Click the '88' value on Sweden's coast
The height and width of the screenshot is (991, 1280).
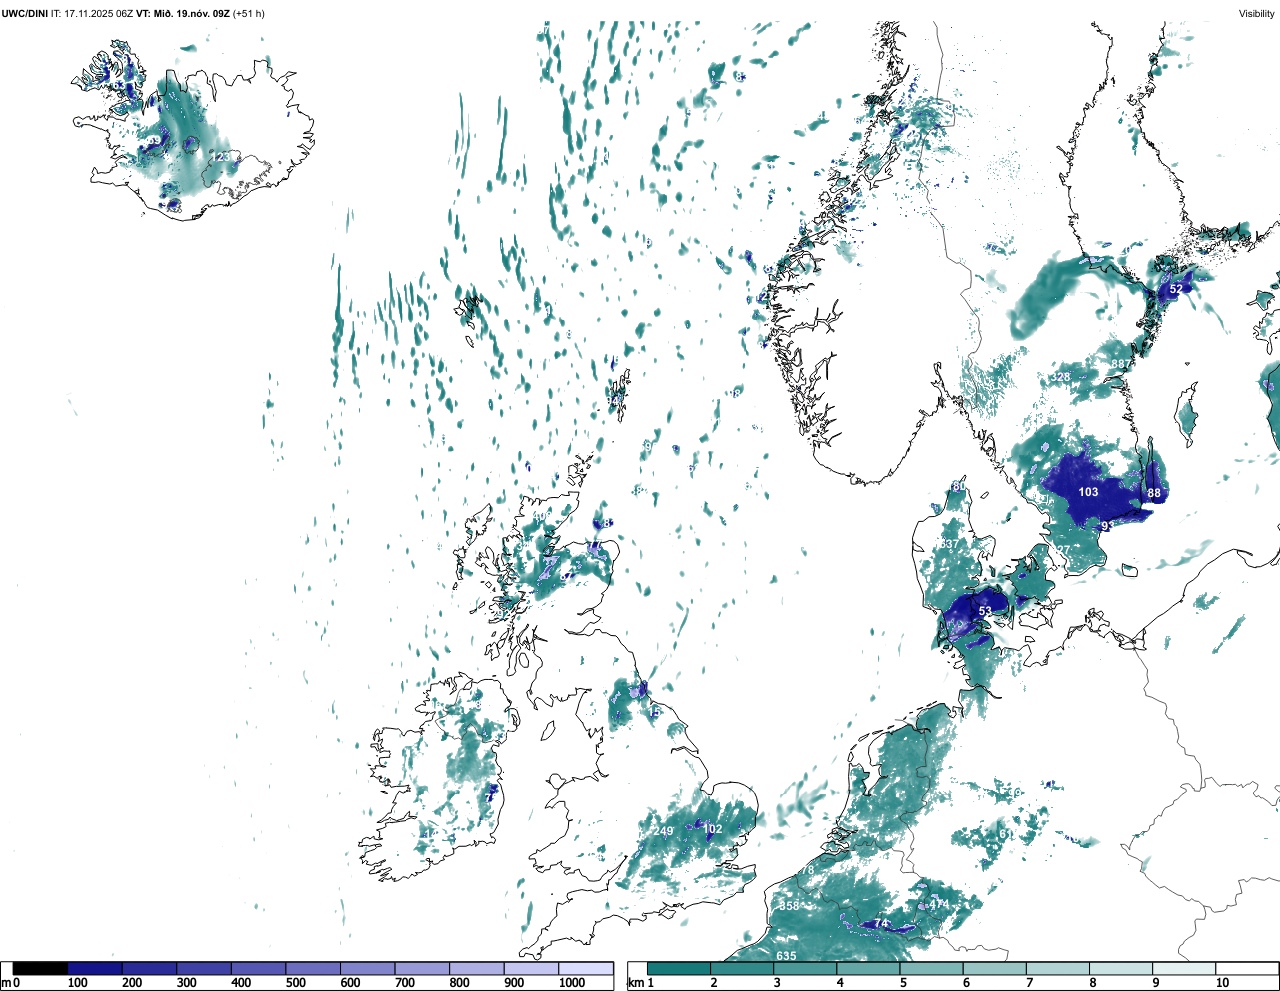click(x=1154, y=494)
